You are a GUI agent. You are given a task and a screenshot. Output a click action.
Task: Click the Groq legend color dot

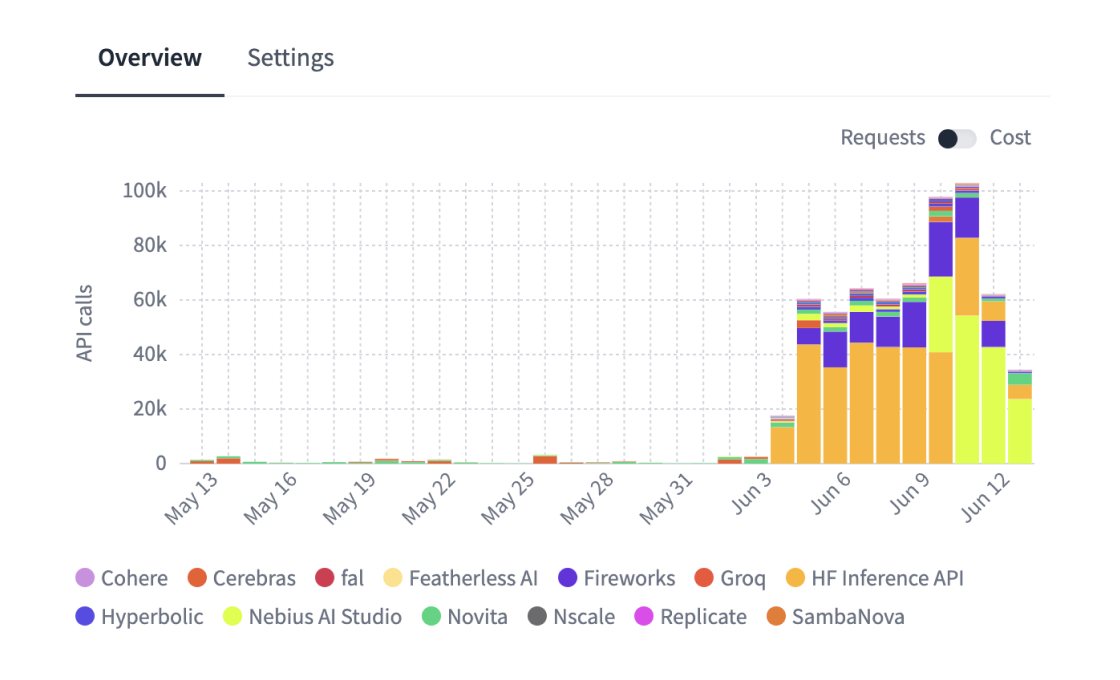coord(704,578)
